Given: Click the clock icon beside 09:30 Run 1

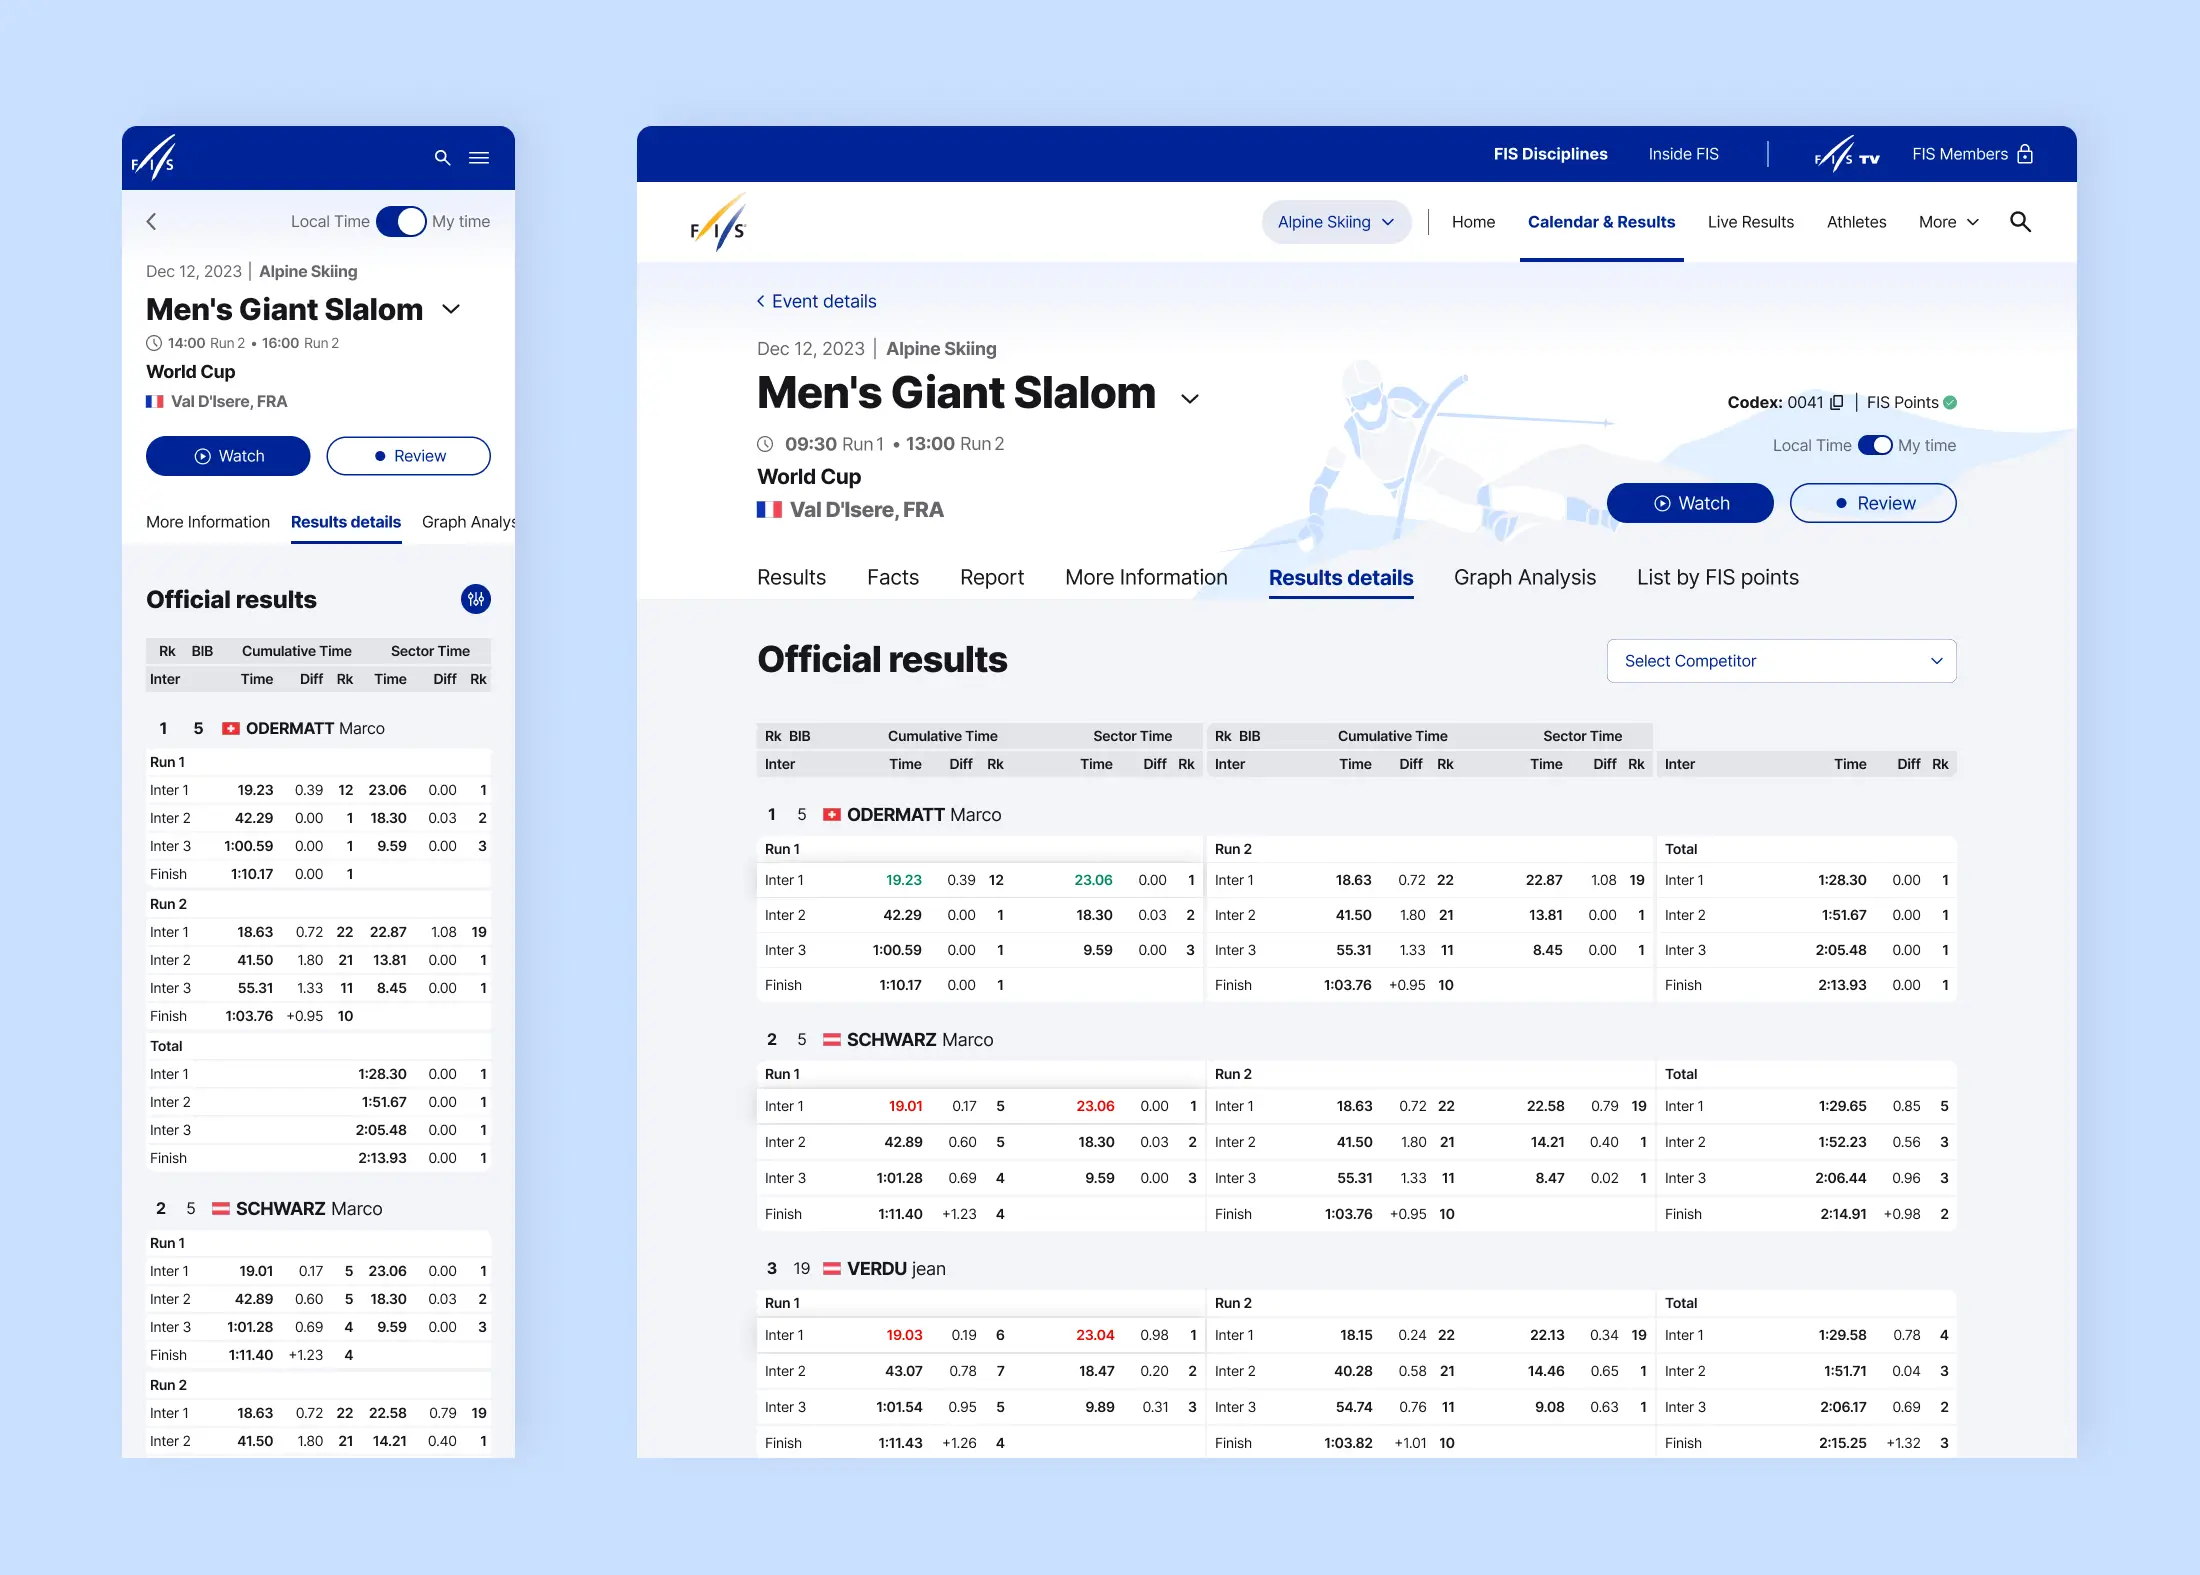Looking at the screenshot, I should 765,444.
